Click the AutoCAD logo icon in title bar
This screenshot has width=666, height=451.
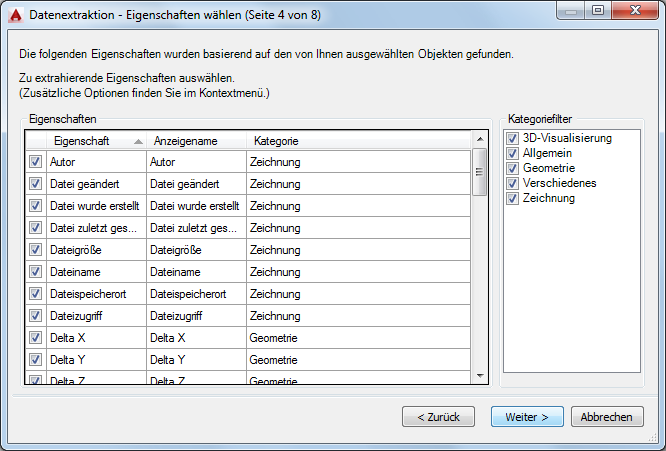[16, 13]
